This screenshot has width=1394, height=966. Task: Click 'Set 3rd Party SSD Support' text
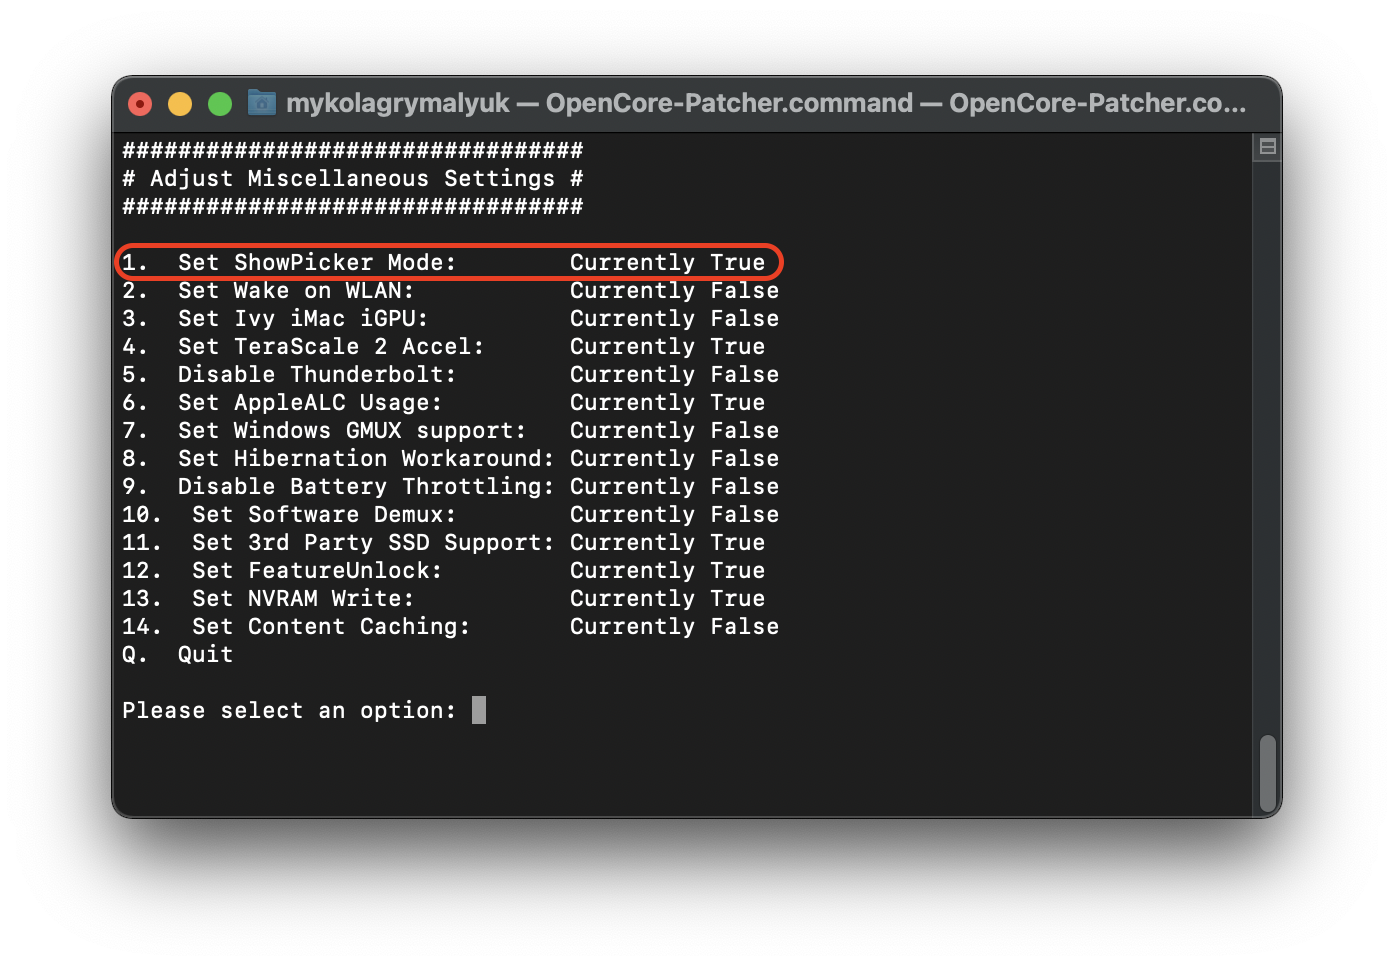click(372, 543)
